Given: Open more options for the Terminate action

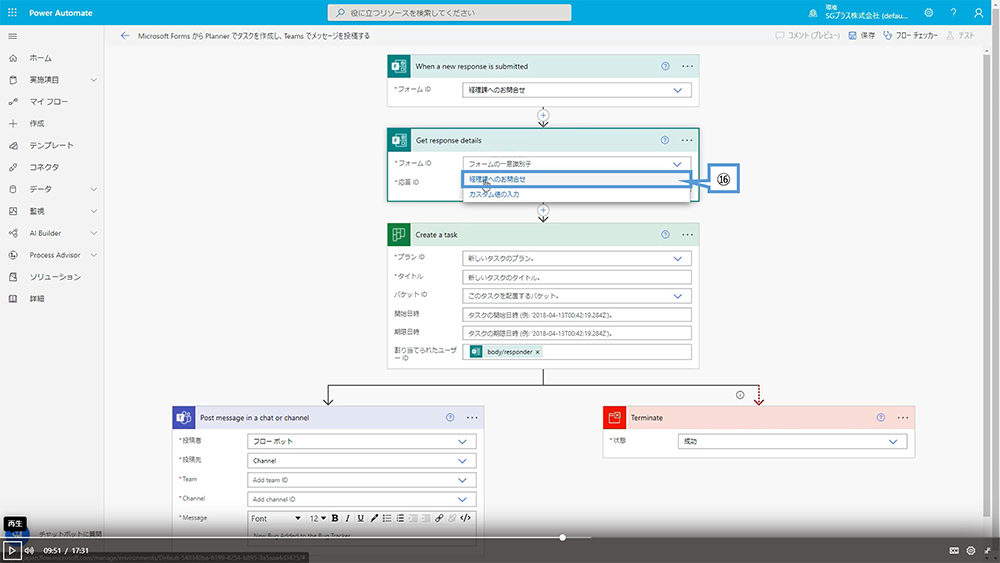Looking at the screenshot, I should [902, 418].
